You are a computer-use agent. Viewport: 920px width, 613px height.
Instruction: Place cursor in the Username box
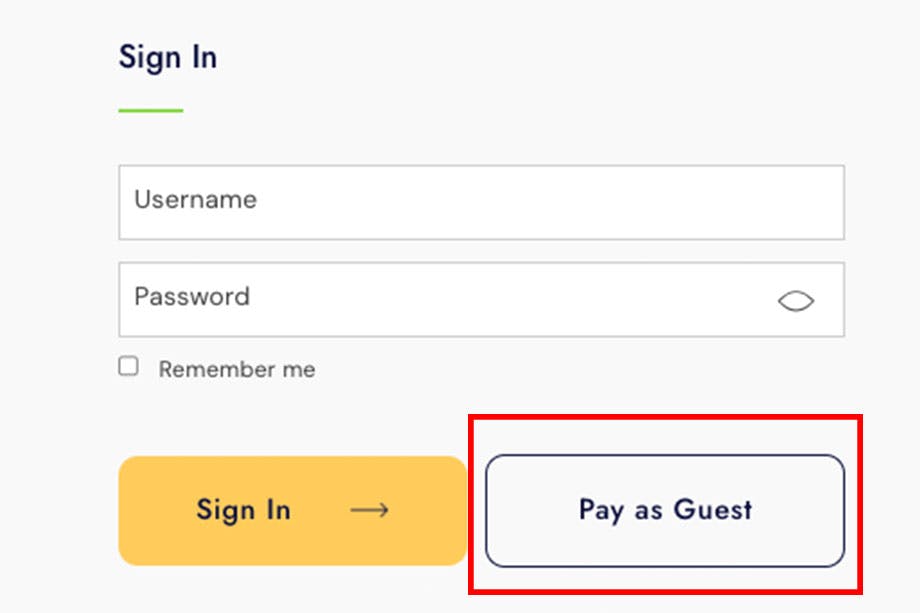(x=481, y=202)
